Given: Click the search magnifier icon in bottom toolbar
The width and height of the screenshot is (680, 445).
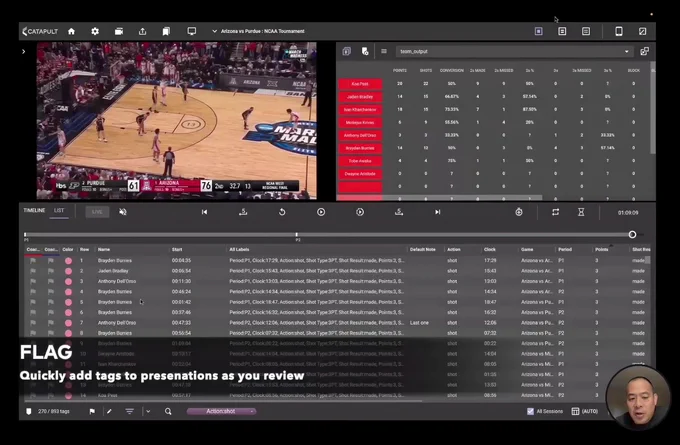Looking at the screenshot, I should [168, 411].
